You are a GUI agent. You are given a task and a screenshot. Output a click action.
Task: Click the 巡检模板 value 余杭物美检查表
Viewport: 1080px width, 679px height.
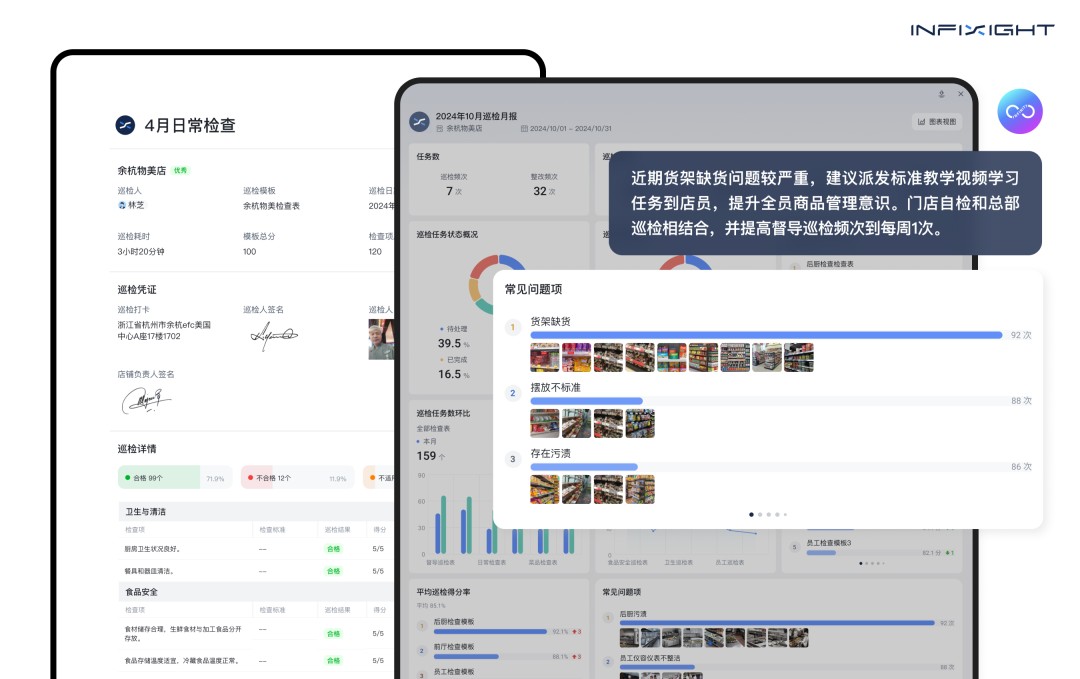coord(271,206)
